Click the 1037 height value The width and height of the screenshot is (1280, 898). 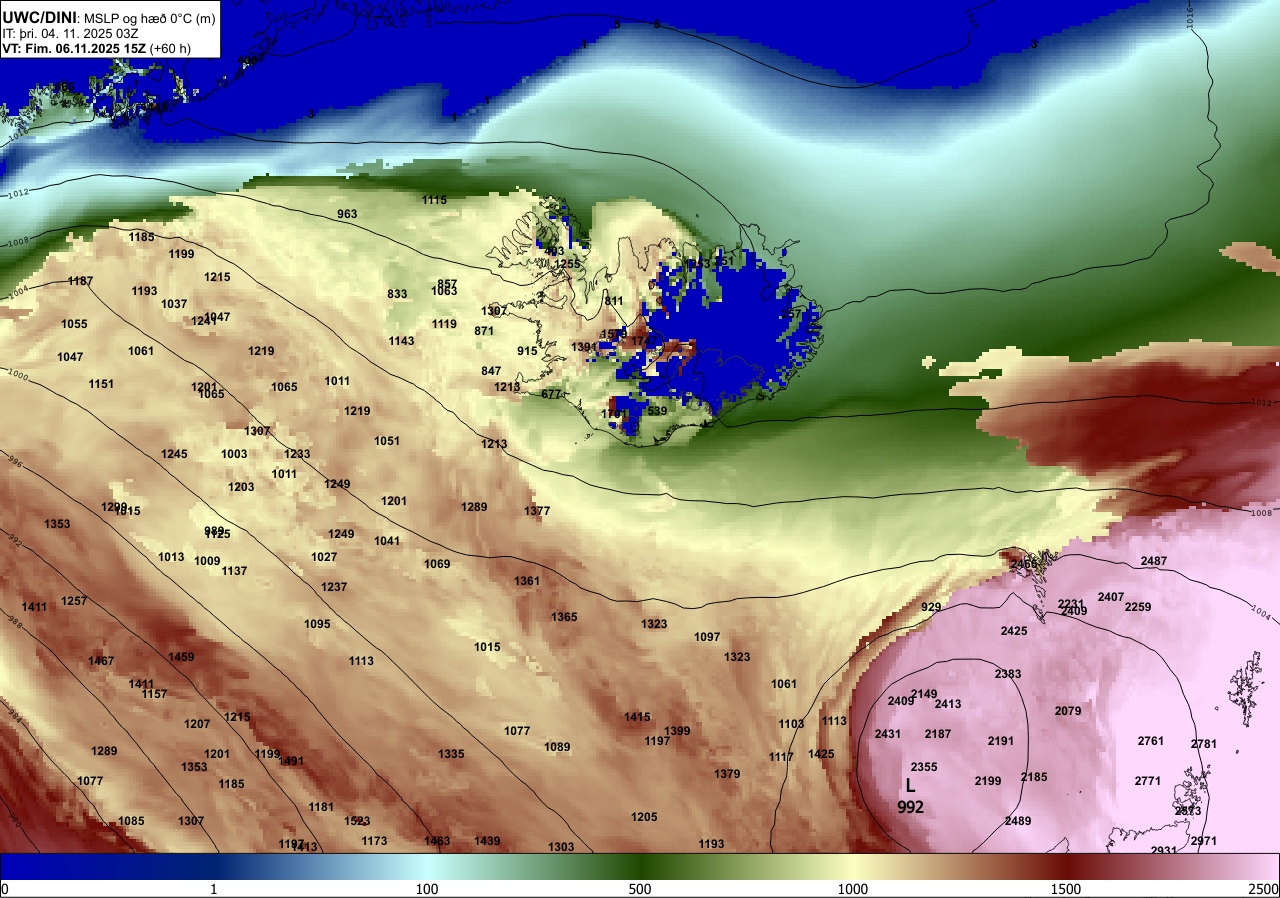point(174,304)
